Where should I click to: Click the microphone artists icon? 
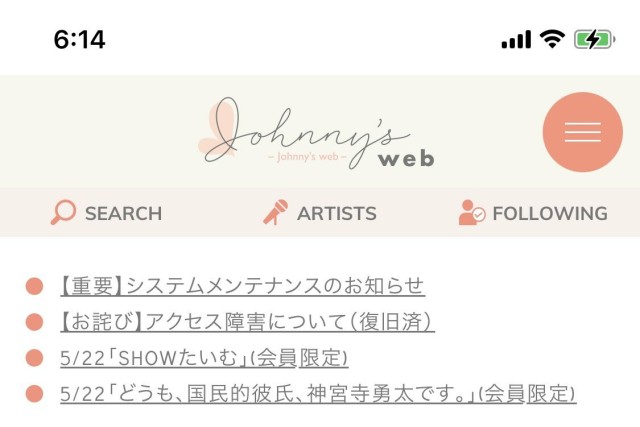pyautogui.click(x=276, y=212)
